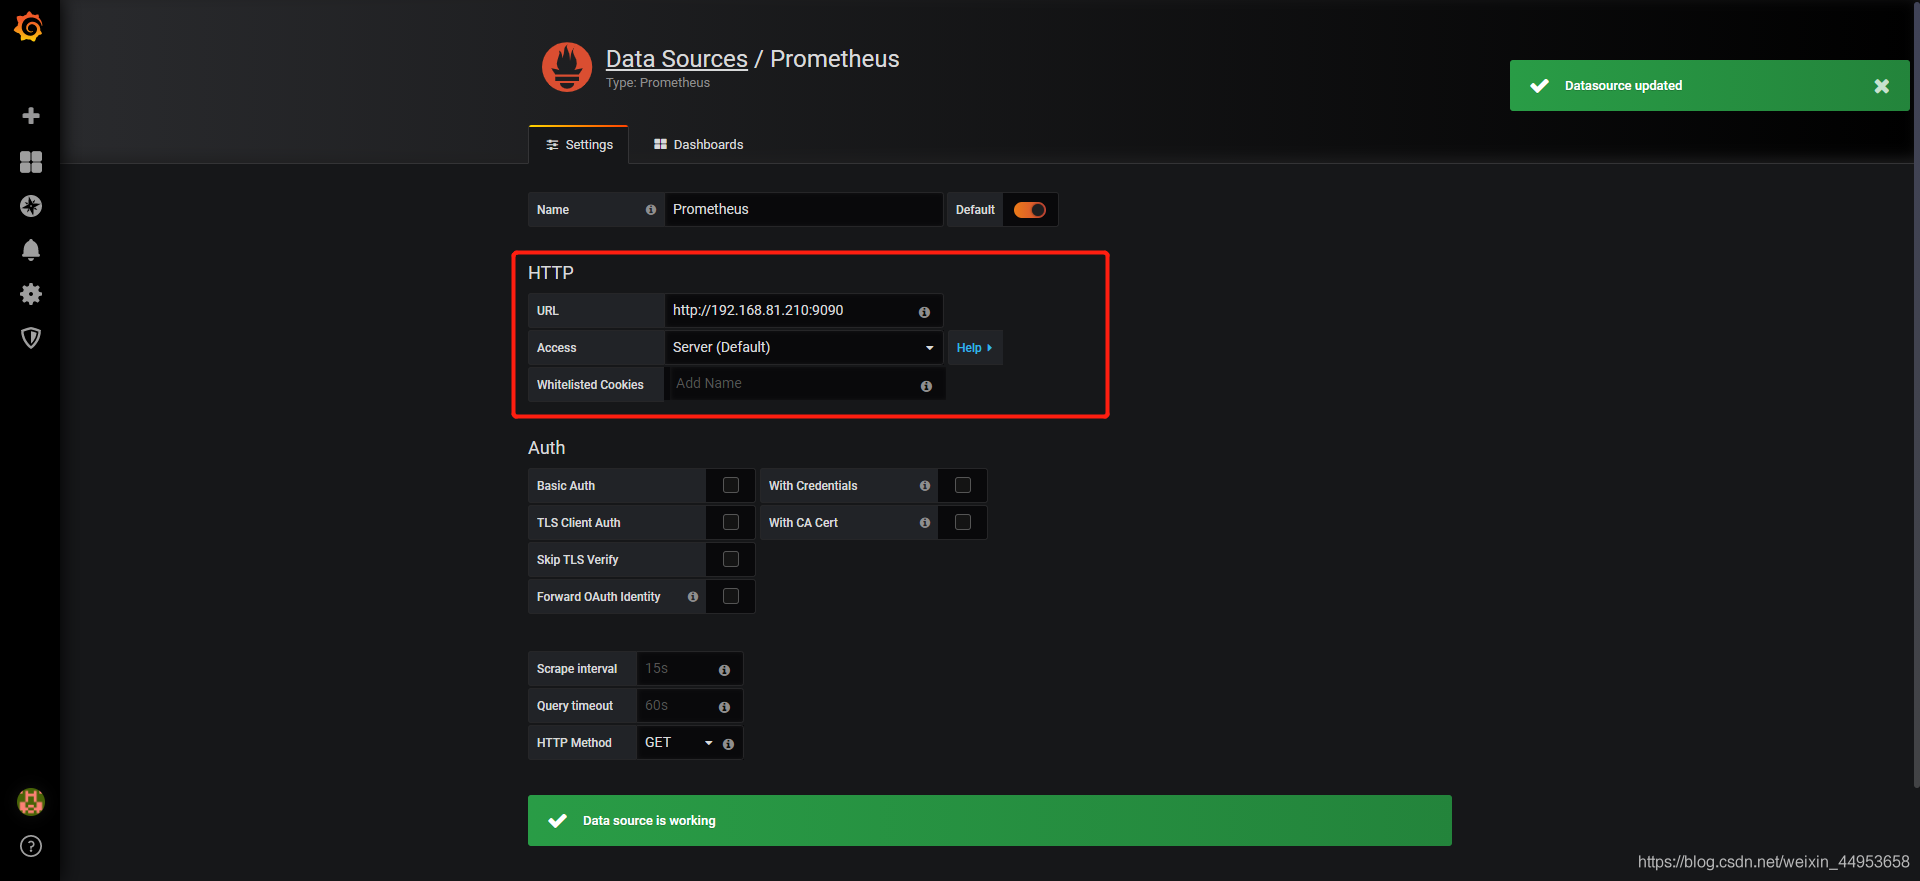Open the Create plus menu in sidebar
Image resolution: width=1920 pixels, height=881 pixels.
coord(31,116)
